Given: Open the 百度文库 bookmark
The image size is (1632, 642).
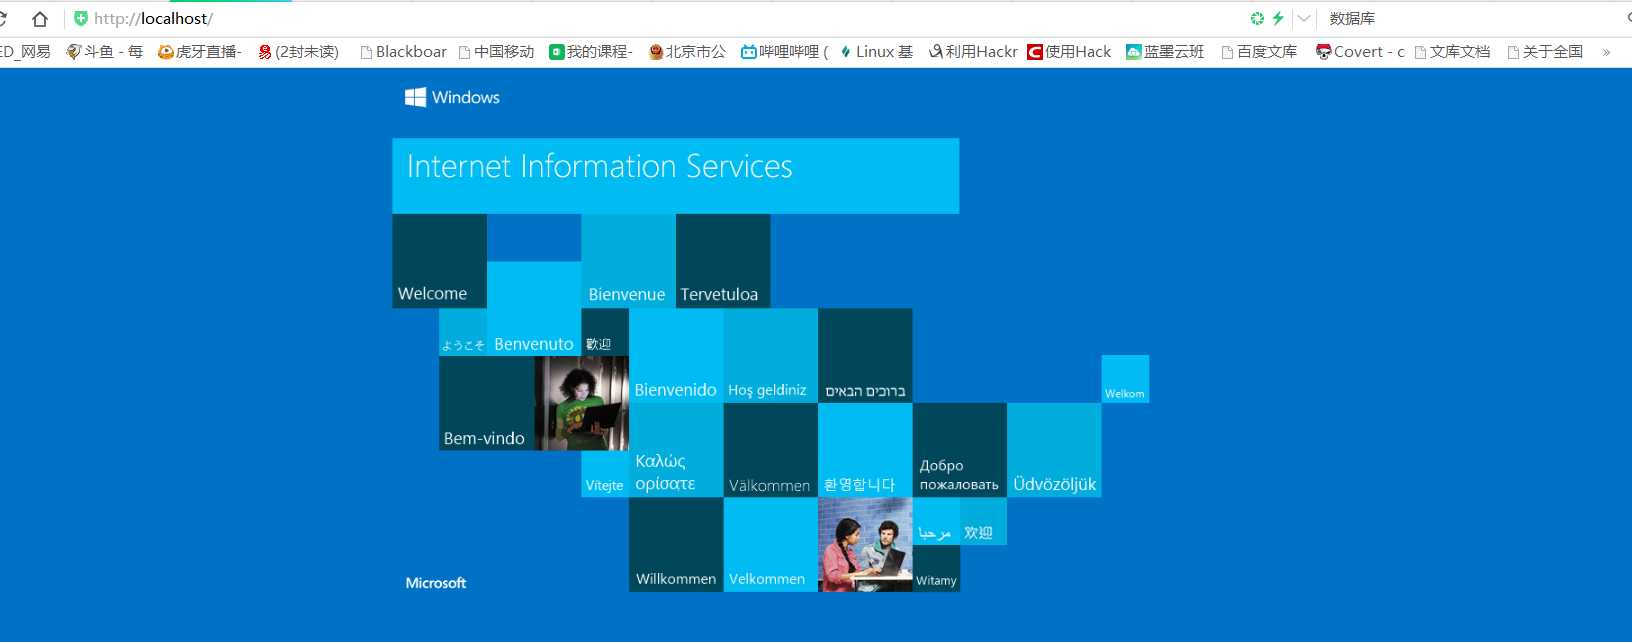Looking at the screenshot, I should [1259, 52].
